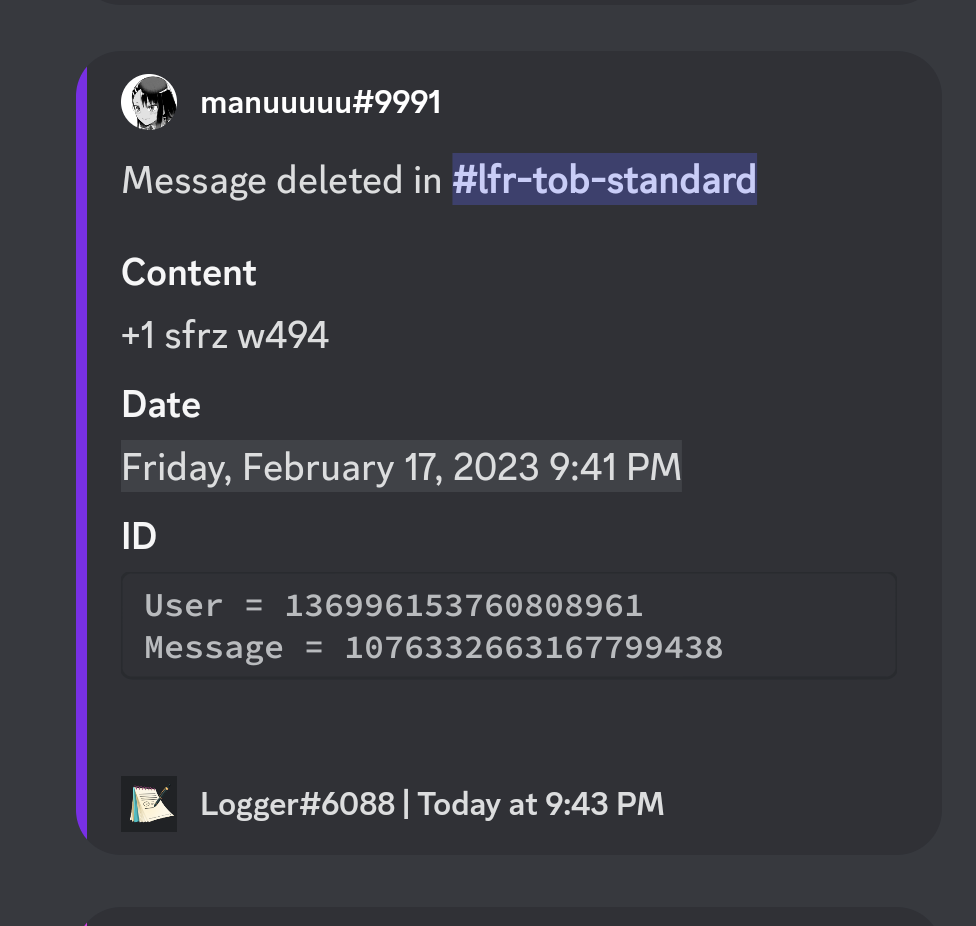Click the Date field heading

coord(161,405)
